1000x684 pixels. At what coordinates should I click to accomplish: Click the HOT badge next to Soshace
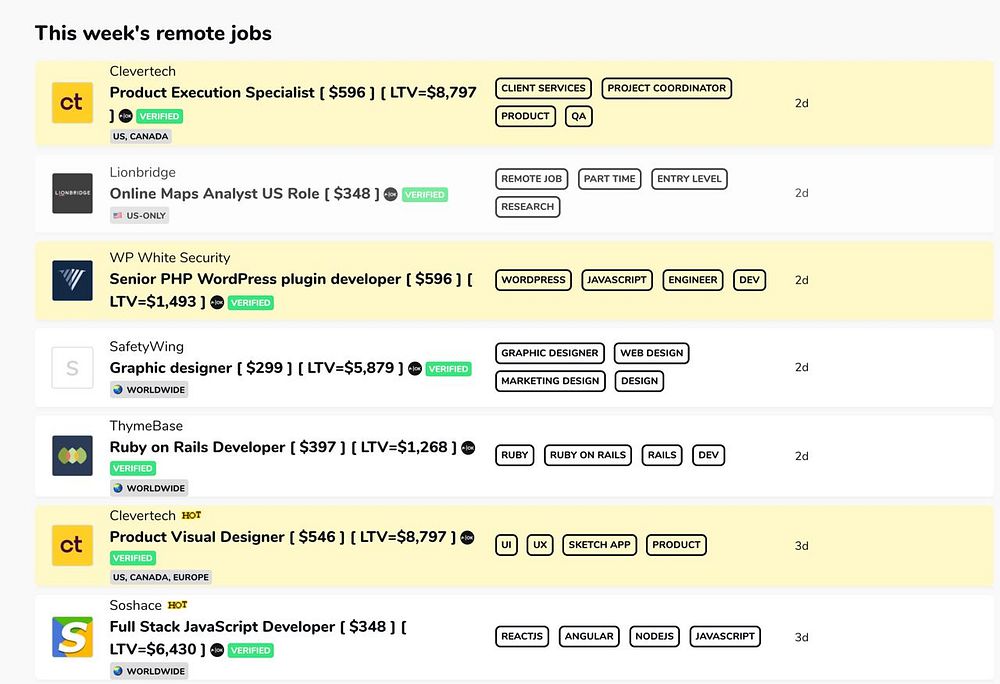pos(177,605)
